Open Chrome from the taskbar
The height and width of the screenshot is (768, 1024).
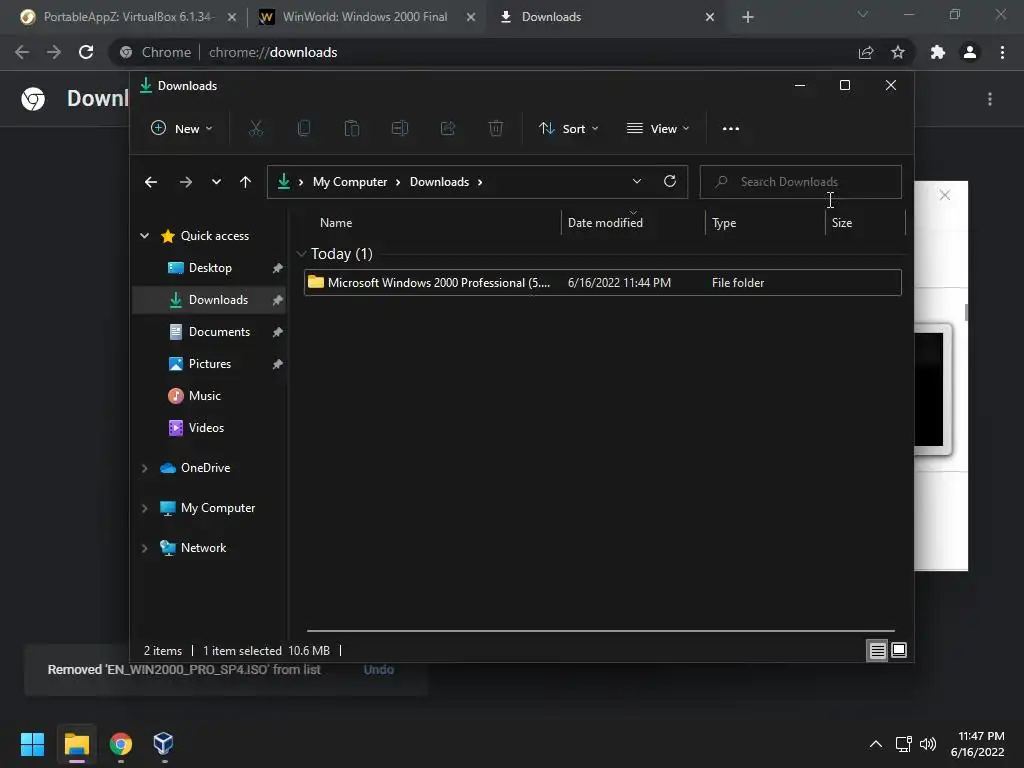121,744
